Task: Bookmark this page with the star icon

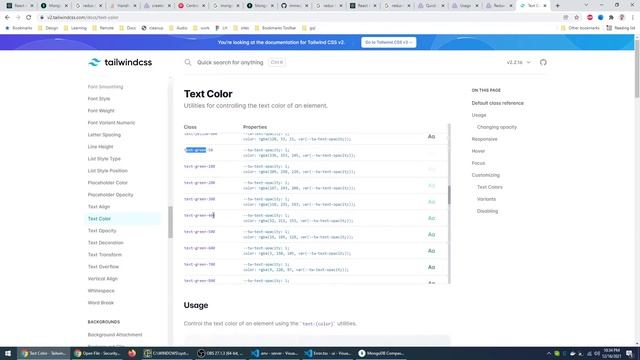Action: coord(576,18)
